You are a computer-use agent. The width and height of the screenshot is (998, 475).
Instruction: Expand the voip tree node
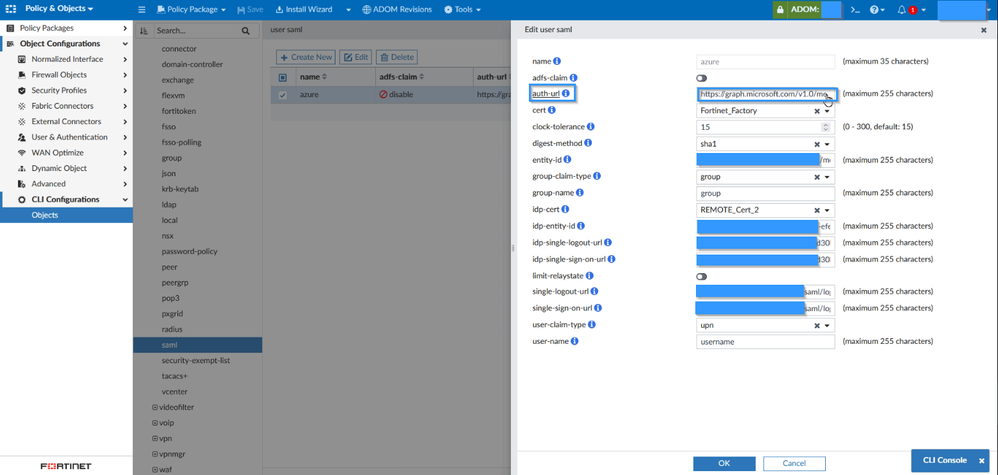point(154,423)
